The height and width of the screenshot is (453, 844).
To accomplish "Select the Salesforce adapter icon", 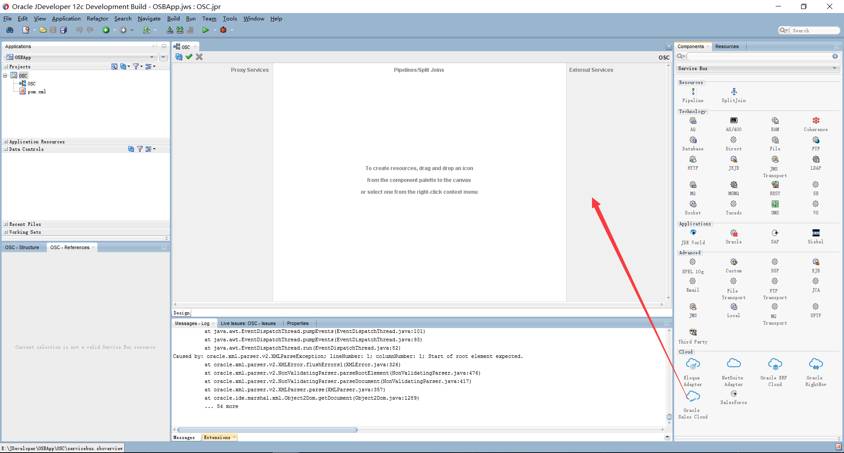I will coord(734,393).
